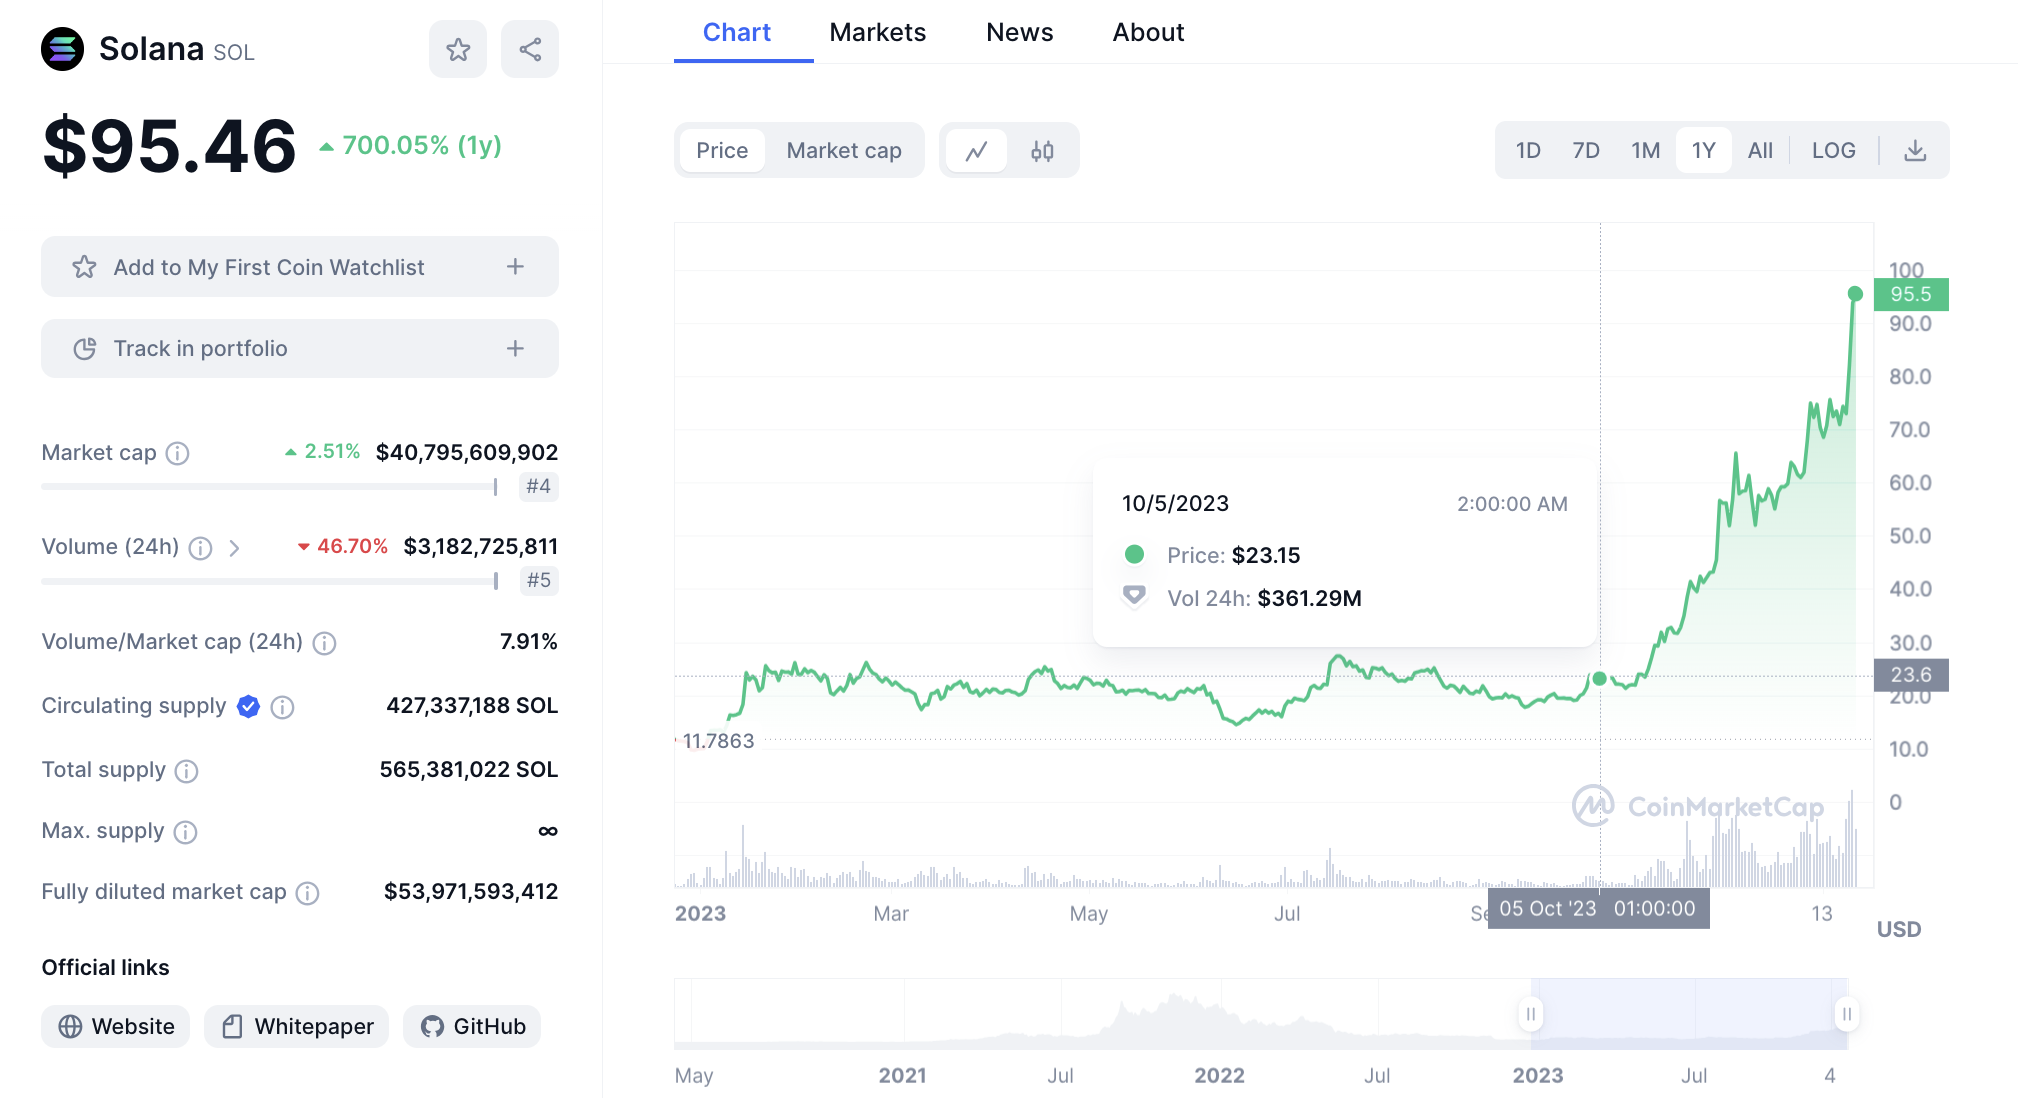Open the News tab

[1019, 33]
